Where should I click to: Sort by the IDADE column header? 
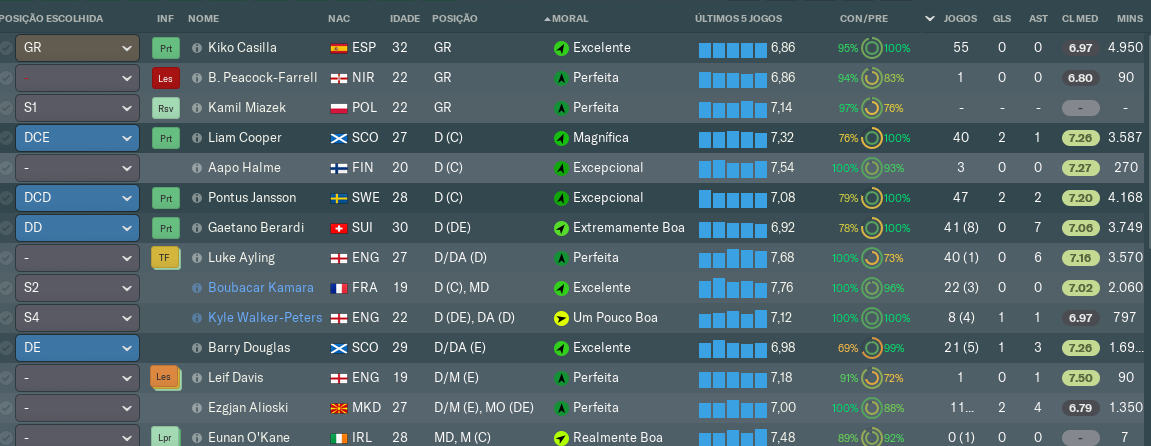tap(404, 18)
